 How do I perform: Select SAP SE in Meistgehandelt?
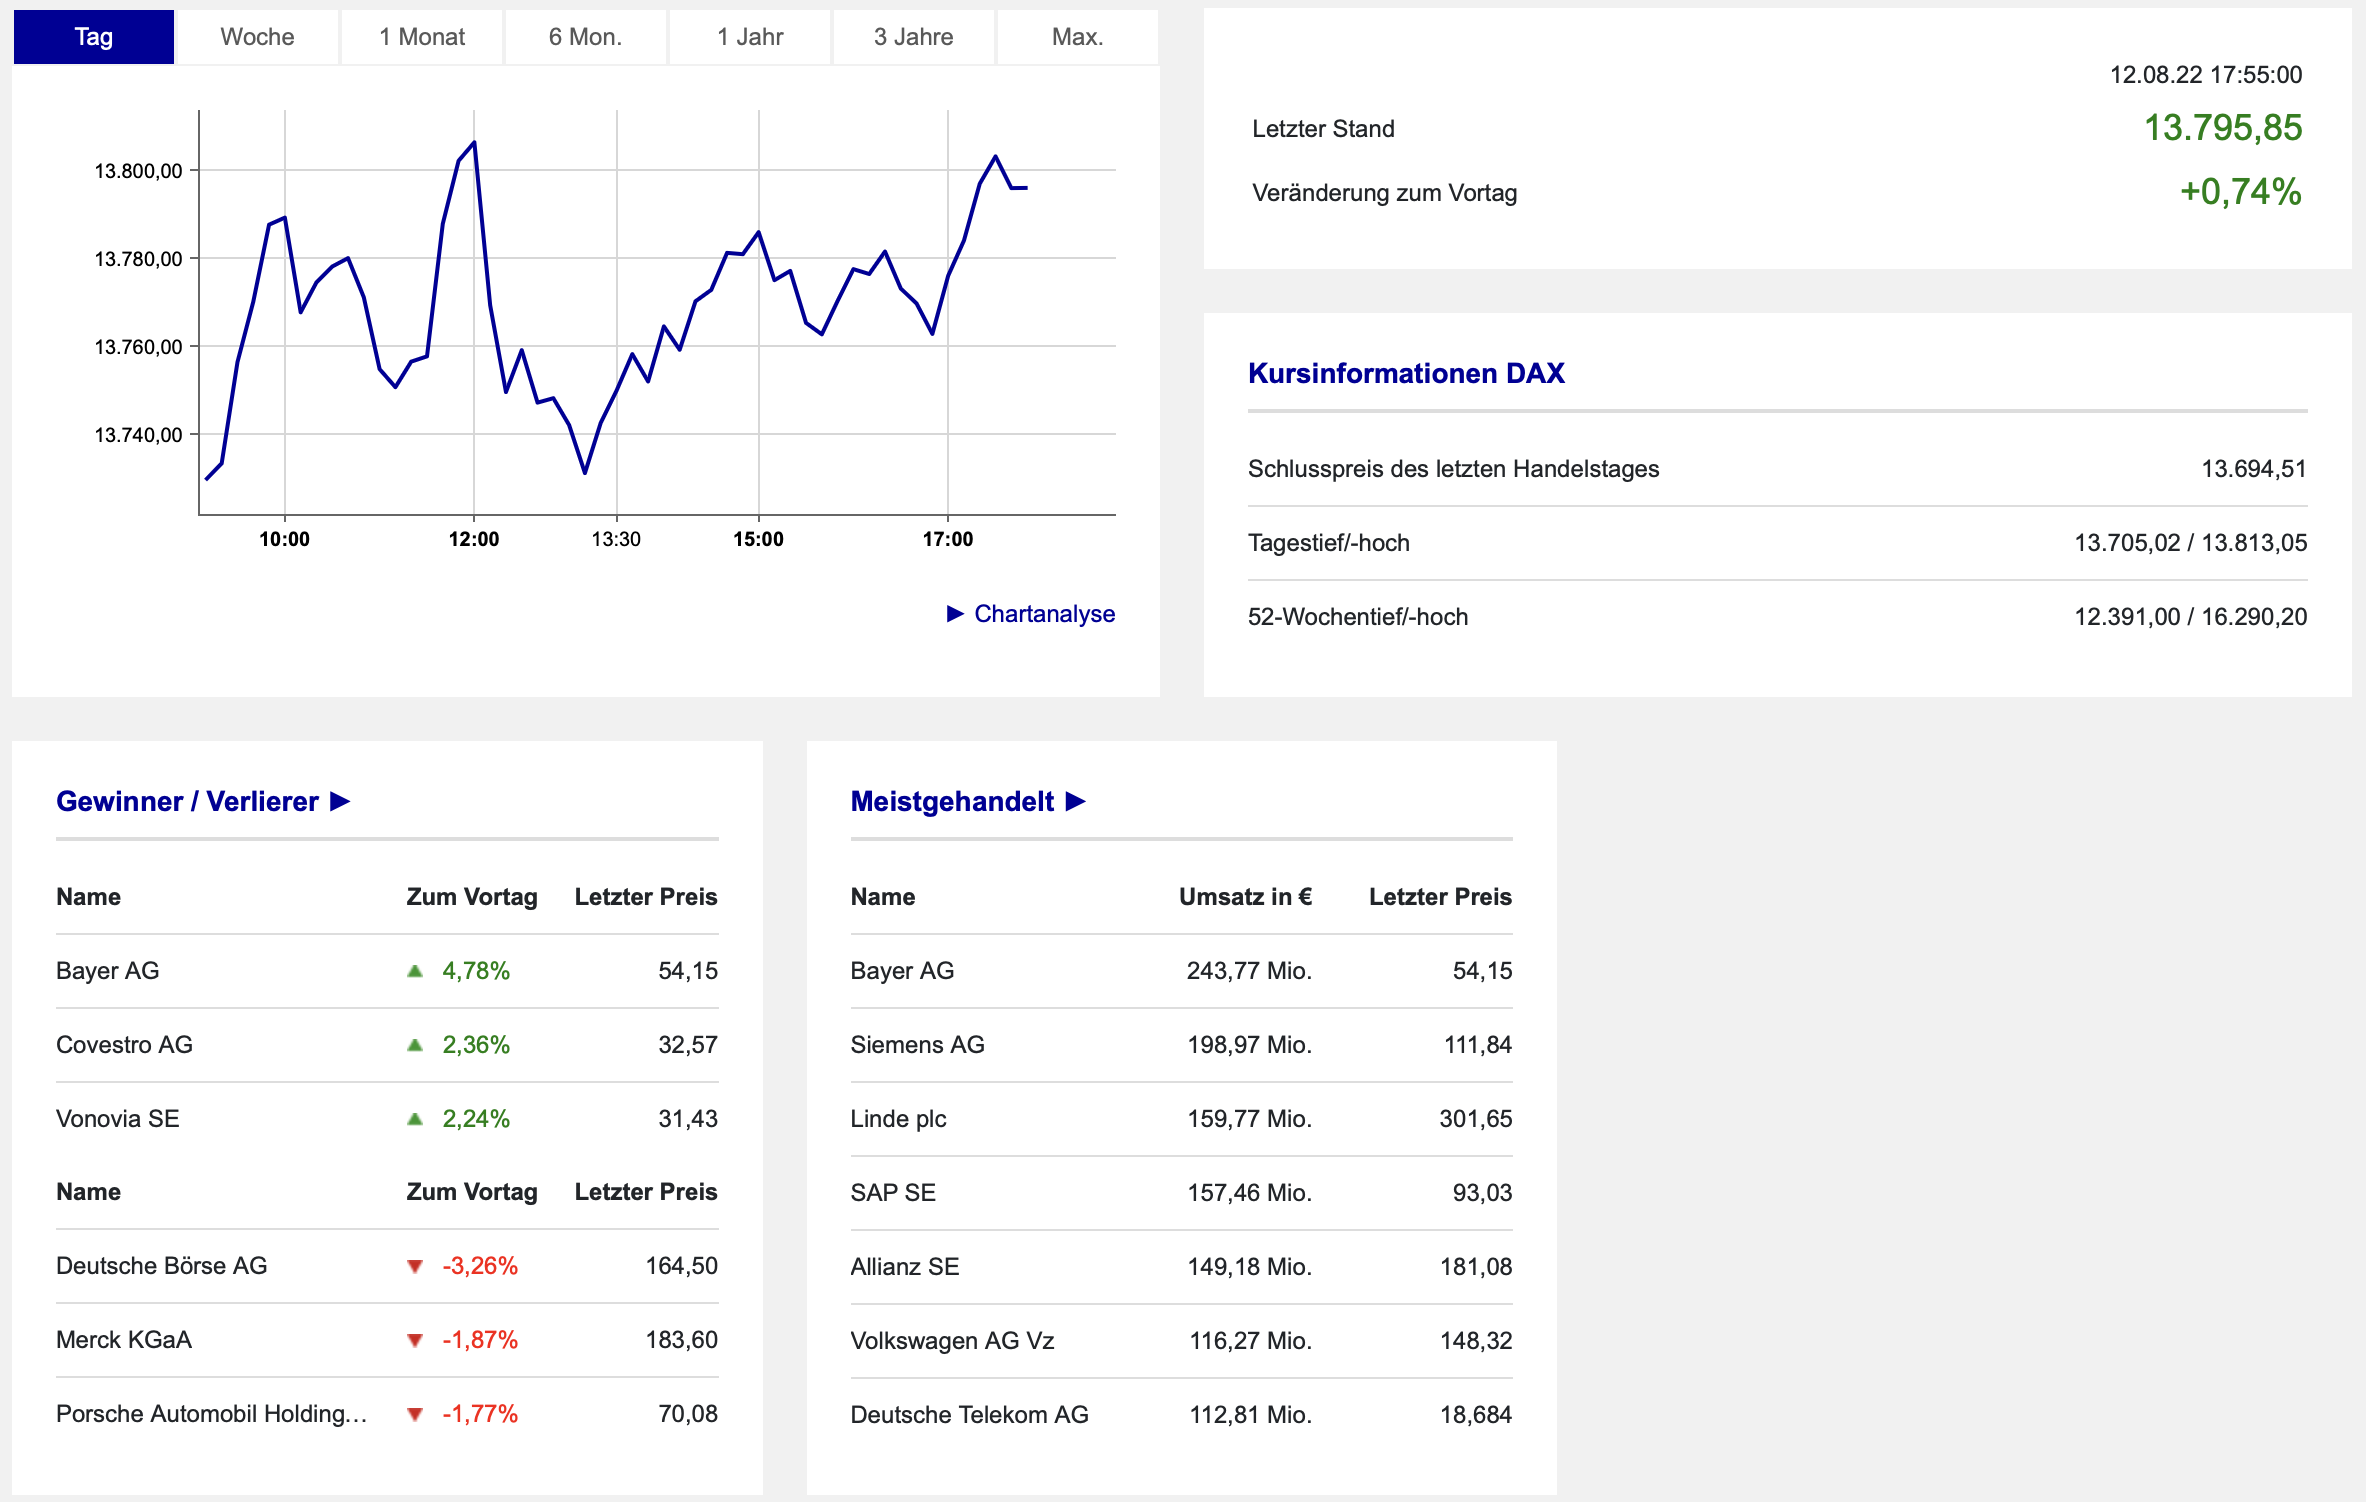point(893,1193)
